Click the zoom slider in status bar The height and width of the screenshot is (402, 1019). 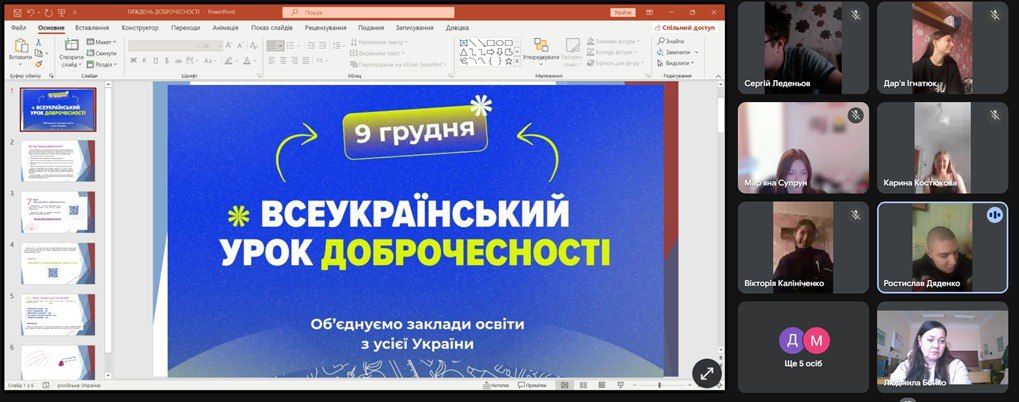(661, 385)
